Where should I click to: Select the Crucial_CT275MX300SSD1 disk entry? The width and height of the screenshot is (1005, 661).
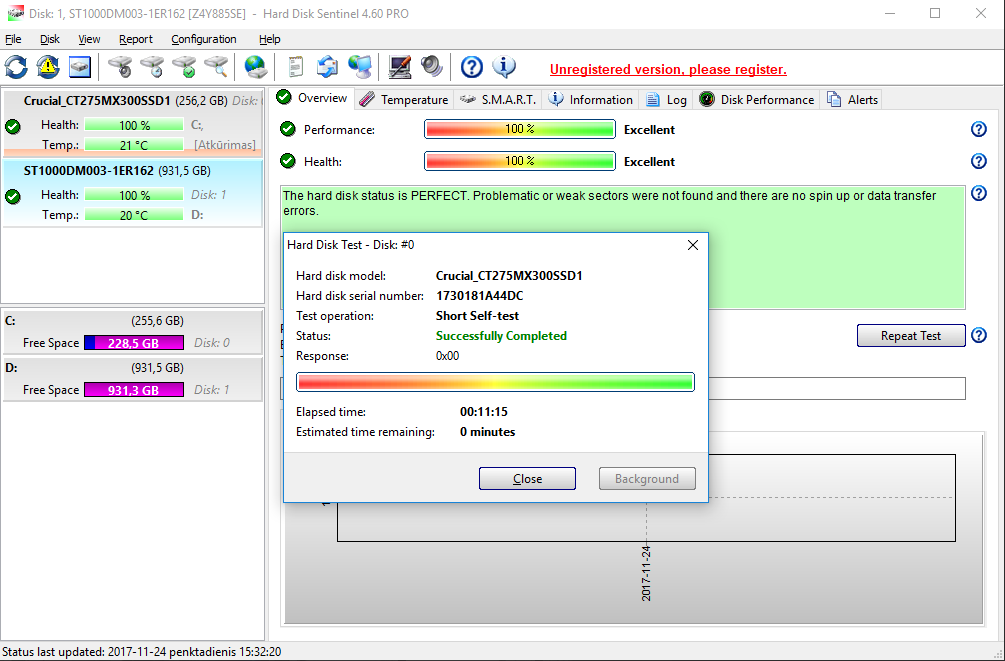coord(133,124)
